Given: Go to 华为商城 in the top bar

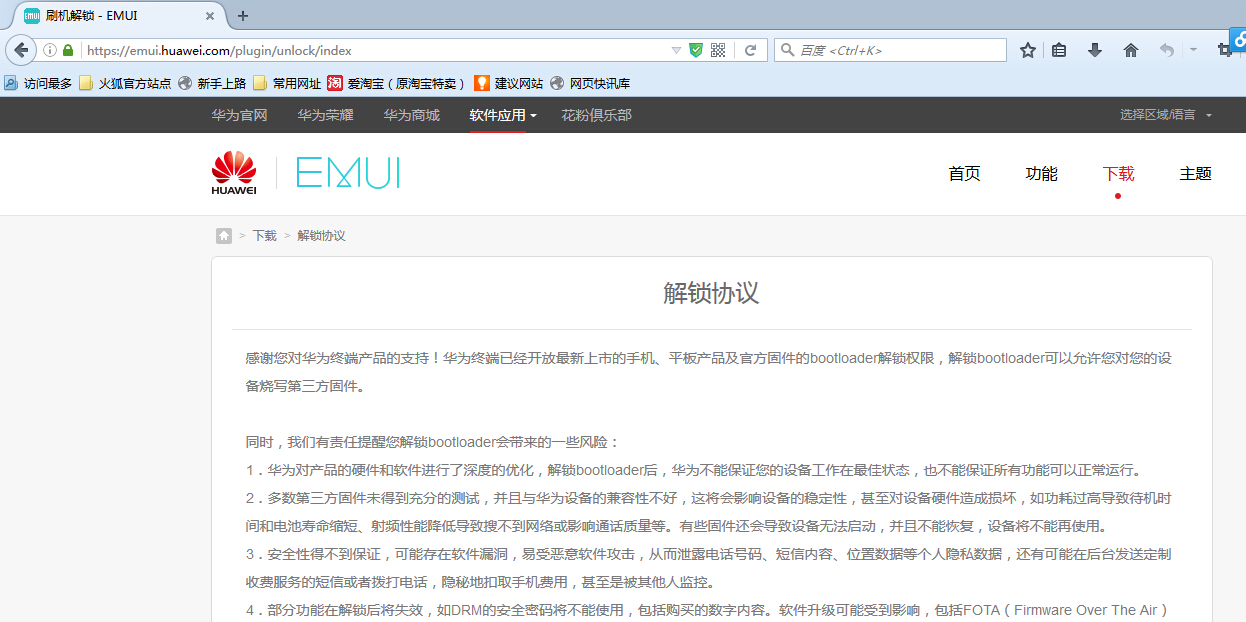Looking at the screenshot, I should [x=411, y=115].
